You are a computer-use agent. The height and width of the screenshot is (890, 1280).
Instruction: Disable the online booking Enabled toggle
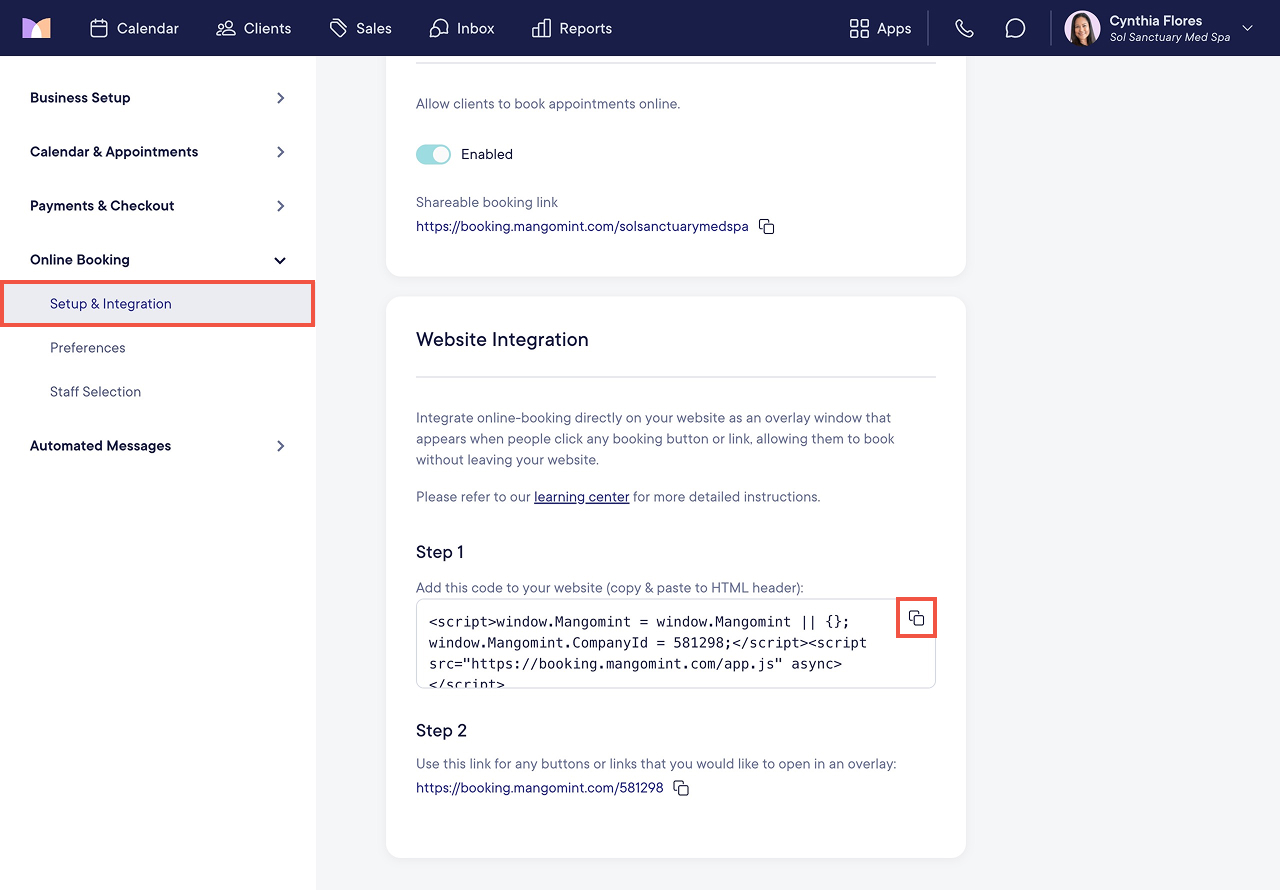434,154
